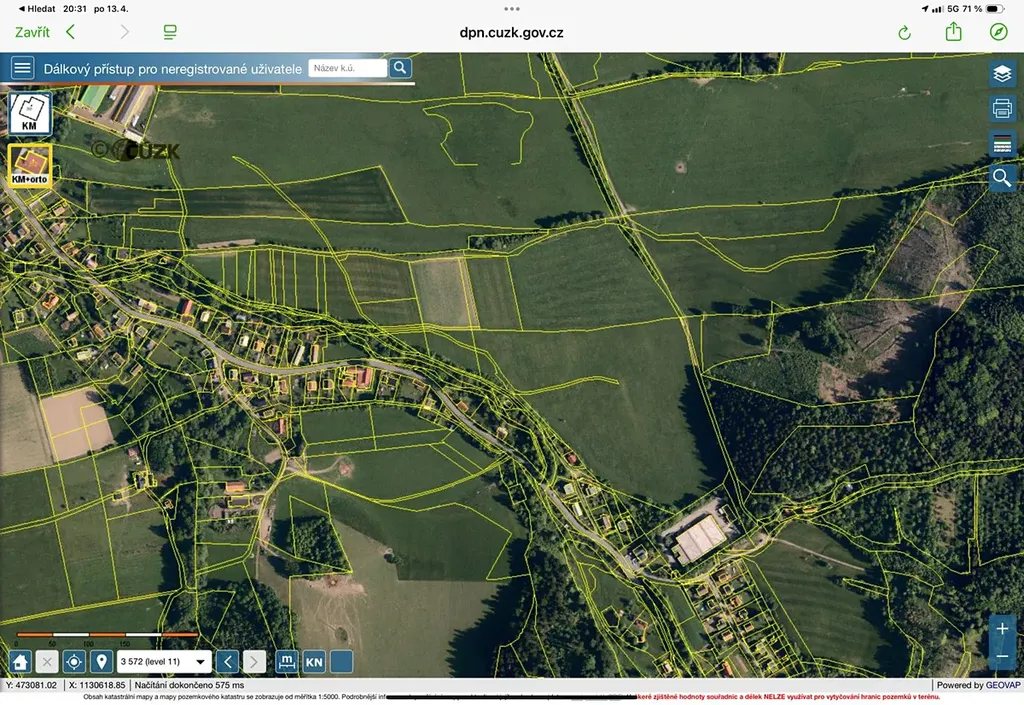
Task: Tap Zavřít to close the browser
Action: [32, 32]
